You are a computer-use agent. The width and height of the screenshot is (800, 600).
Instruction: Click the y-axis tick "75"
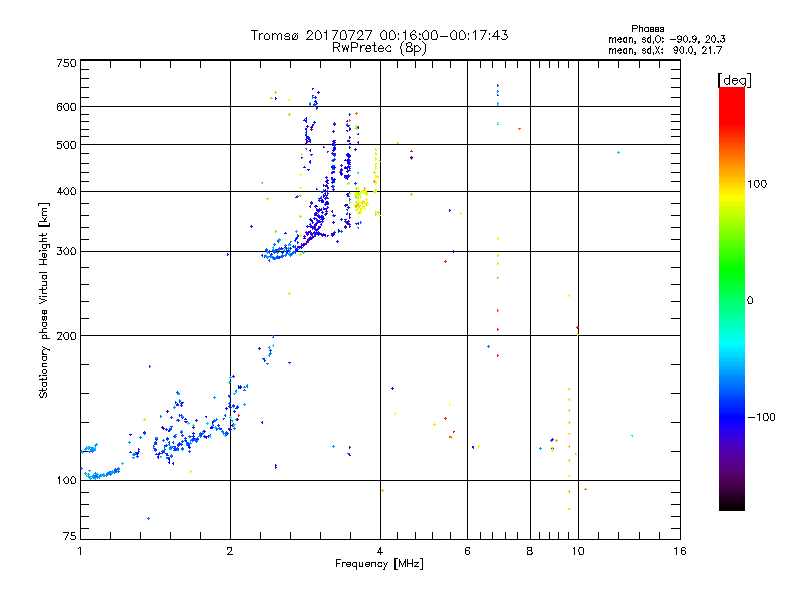tap(70, 536)
